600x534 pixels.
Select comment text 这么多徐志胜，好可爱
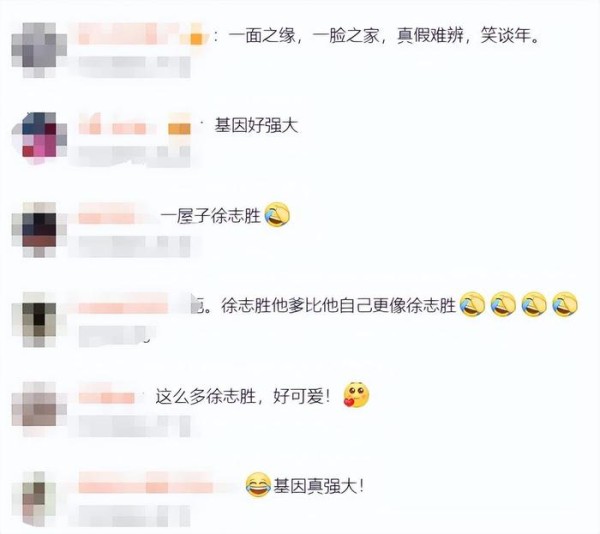pos(242,396)
